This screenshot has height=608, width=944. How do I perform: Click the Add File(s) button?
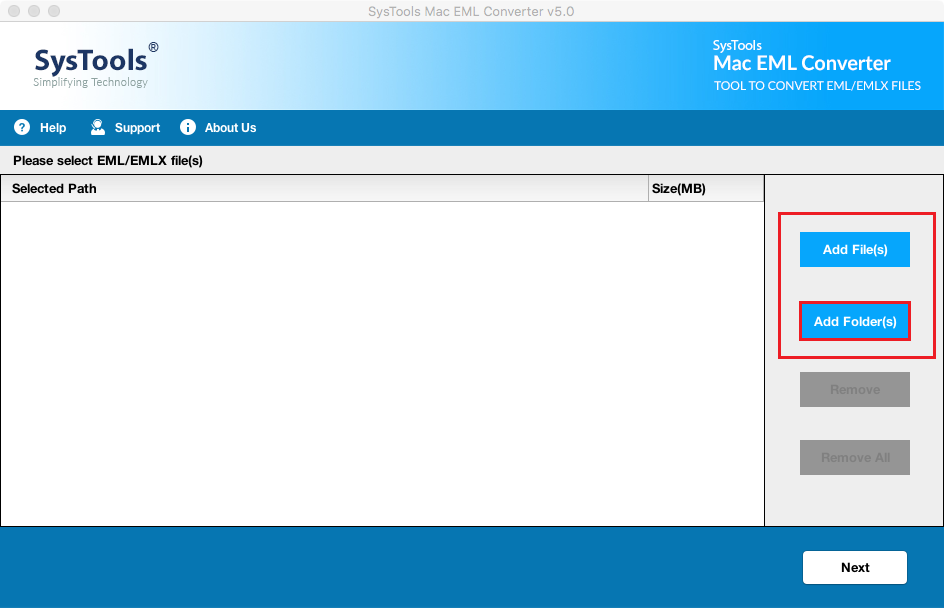(x=855, y=249)
